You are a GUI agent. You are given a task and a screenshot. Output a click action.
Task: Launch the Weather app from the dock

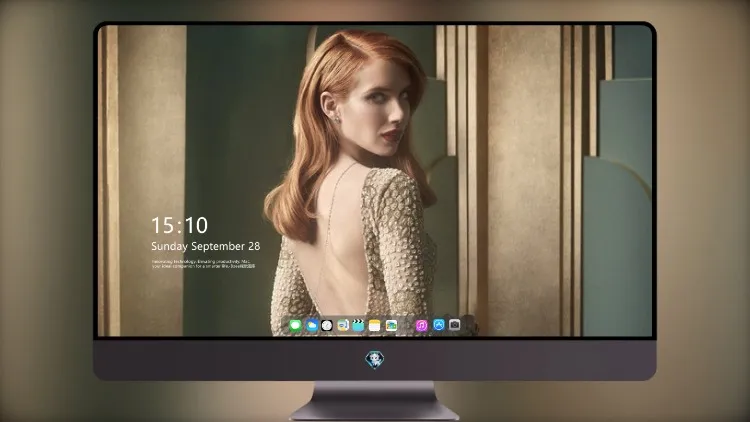(311, 326)
